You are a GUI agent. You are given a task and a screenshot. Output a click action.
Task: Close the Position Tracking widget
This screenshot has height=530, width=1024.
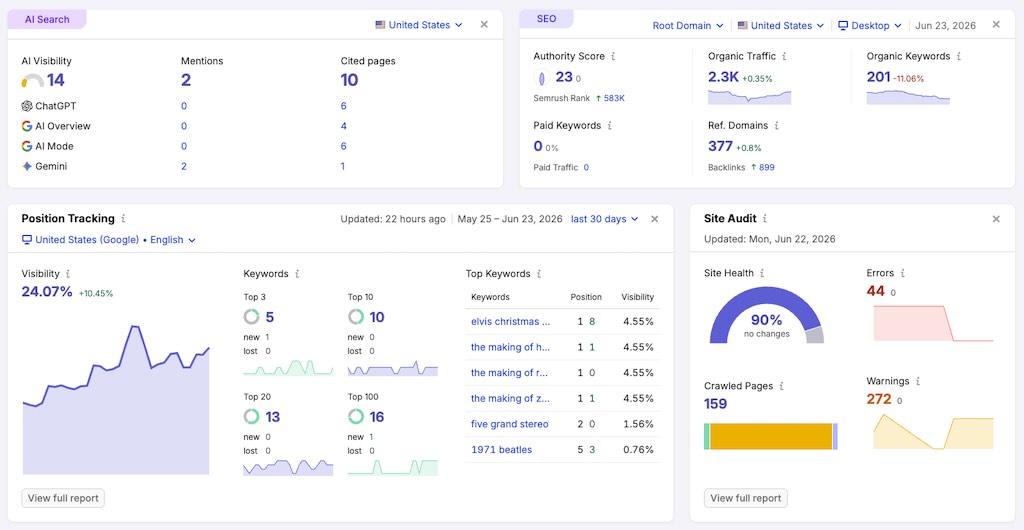[x=654, y=219]
